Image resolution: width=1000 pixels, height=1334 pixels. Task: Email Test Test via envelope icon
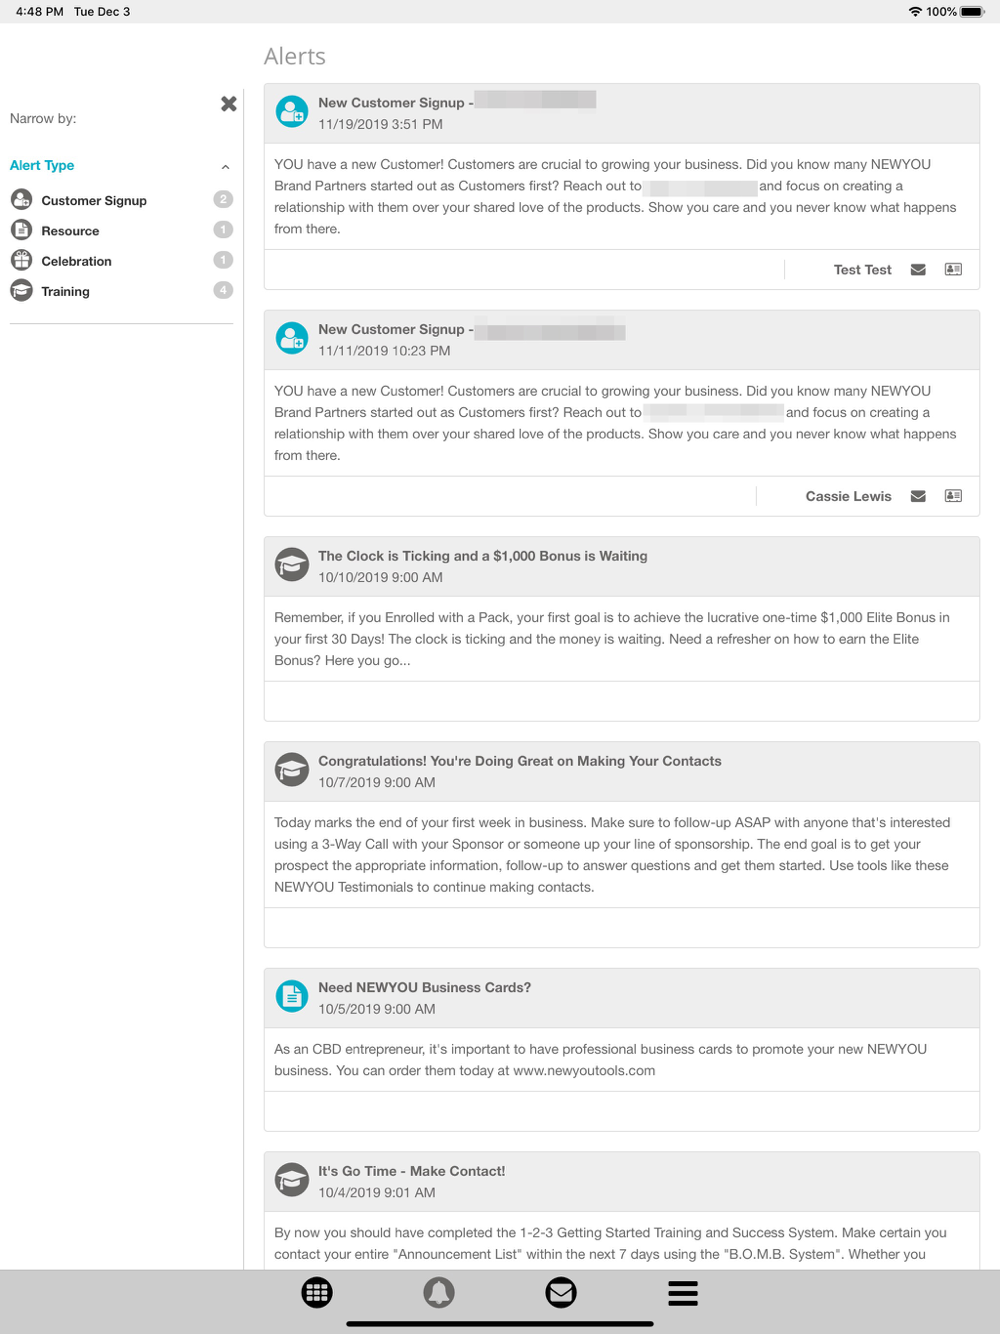point(918,270)
